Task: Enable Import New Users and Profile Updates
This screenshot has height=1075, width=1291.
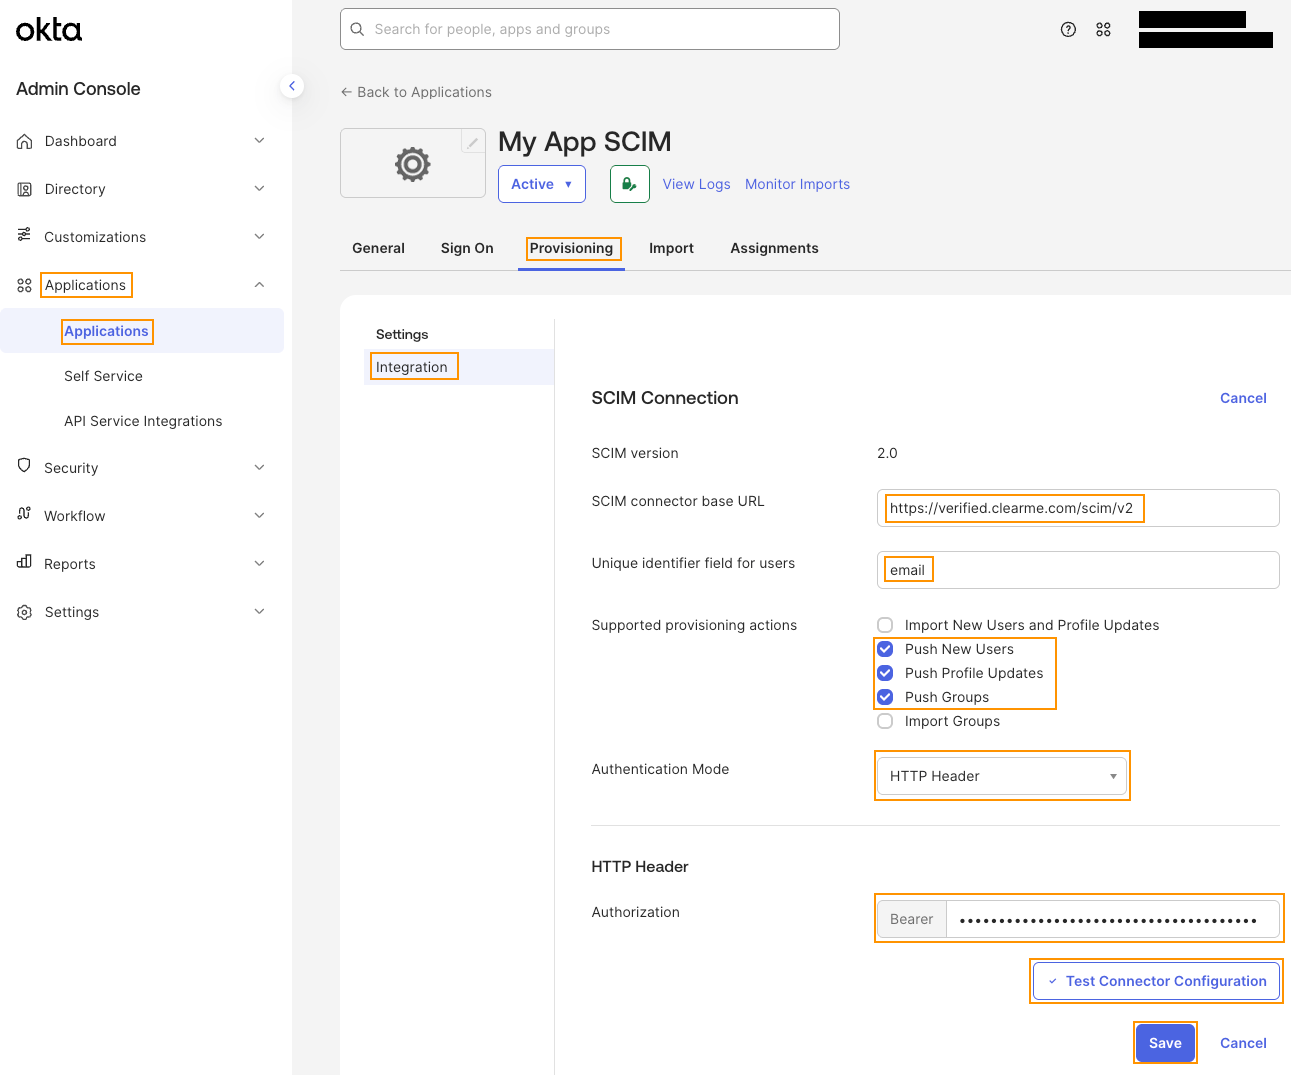Action: pyautogui.click(x=885, y=625)
